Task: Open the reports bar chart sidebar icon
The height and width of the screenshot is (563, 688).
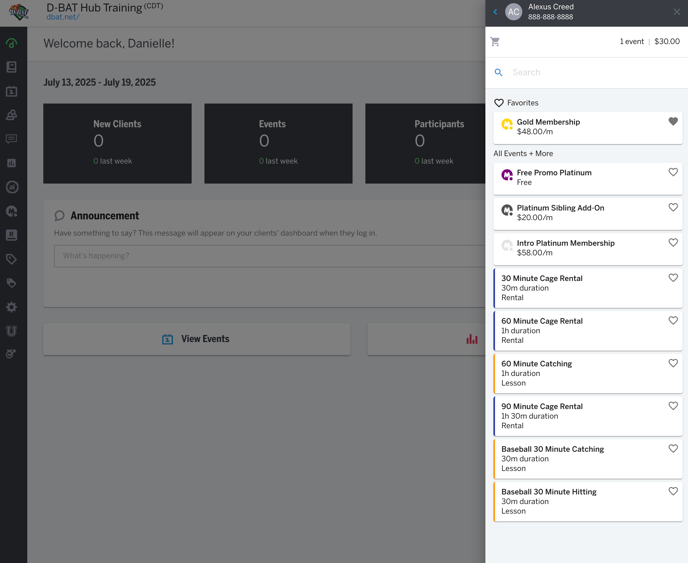Action: (11, 163)
